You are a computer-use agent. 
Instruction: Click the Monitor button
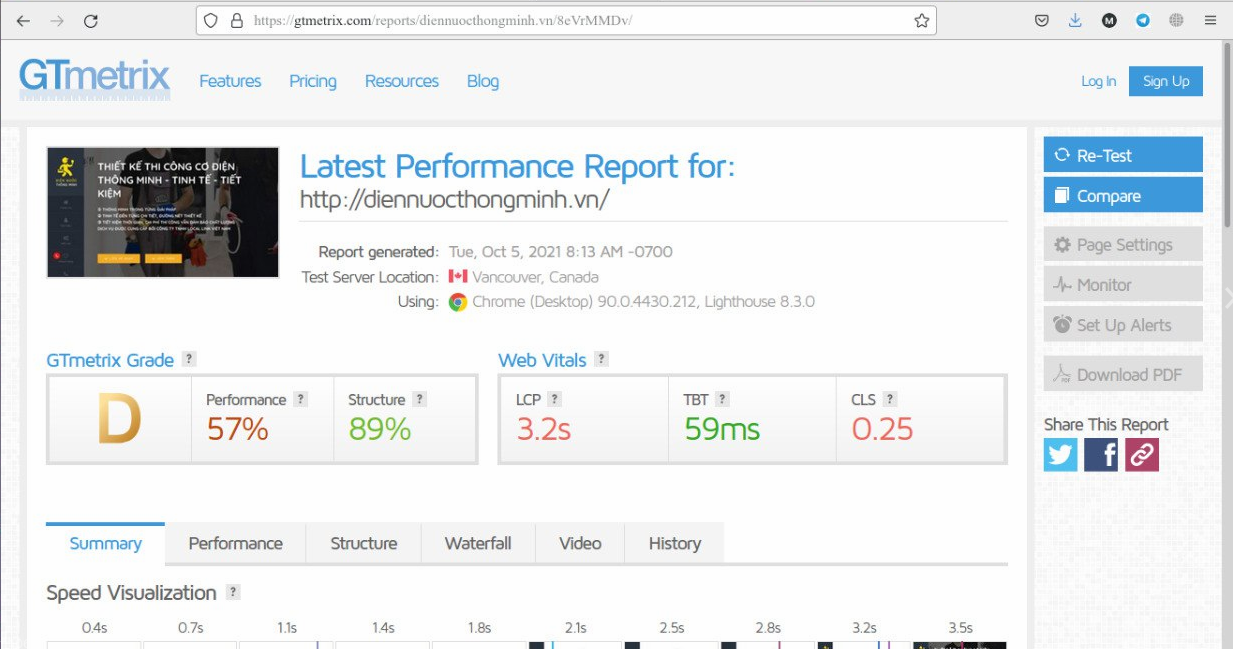pyautogui.click(x=1123, y=284)
